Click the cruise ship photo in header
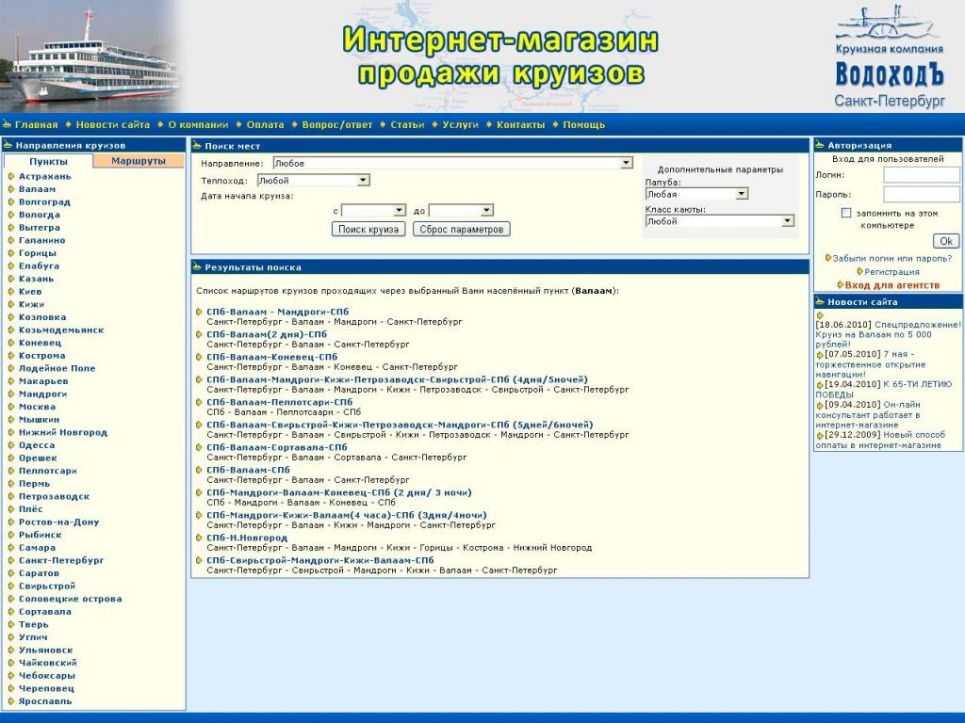 tap(91, 57)
